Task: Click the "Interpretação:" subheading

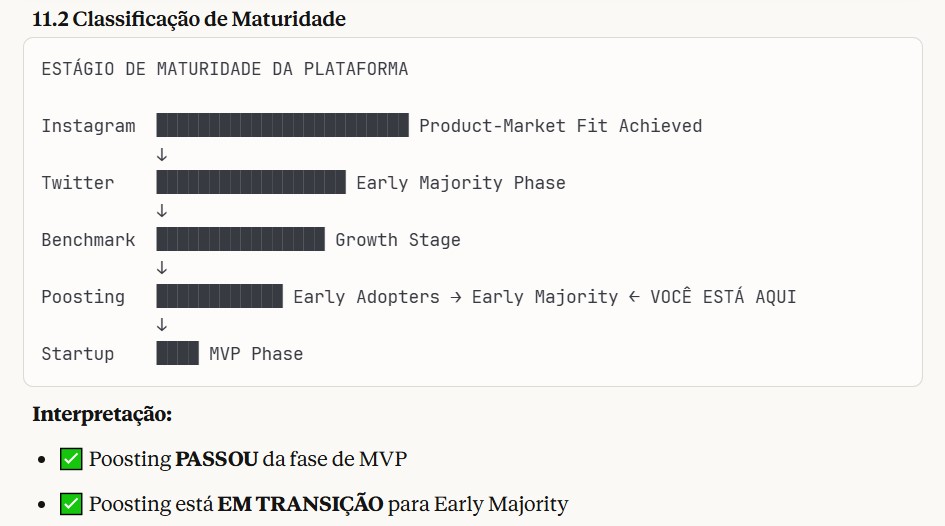Action: (x=102, y=414)
